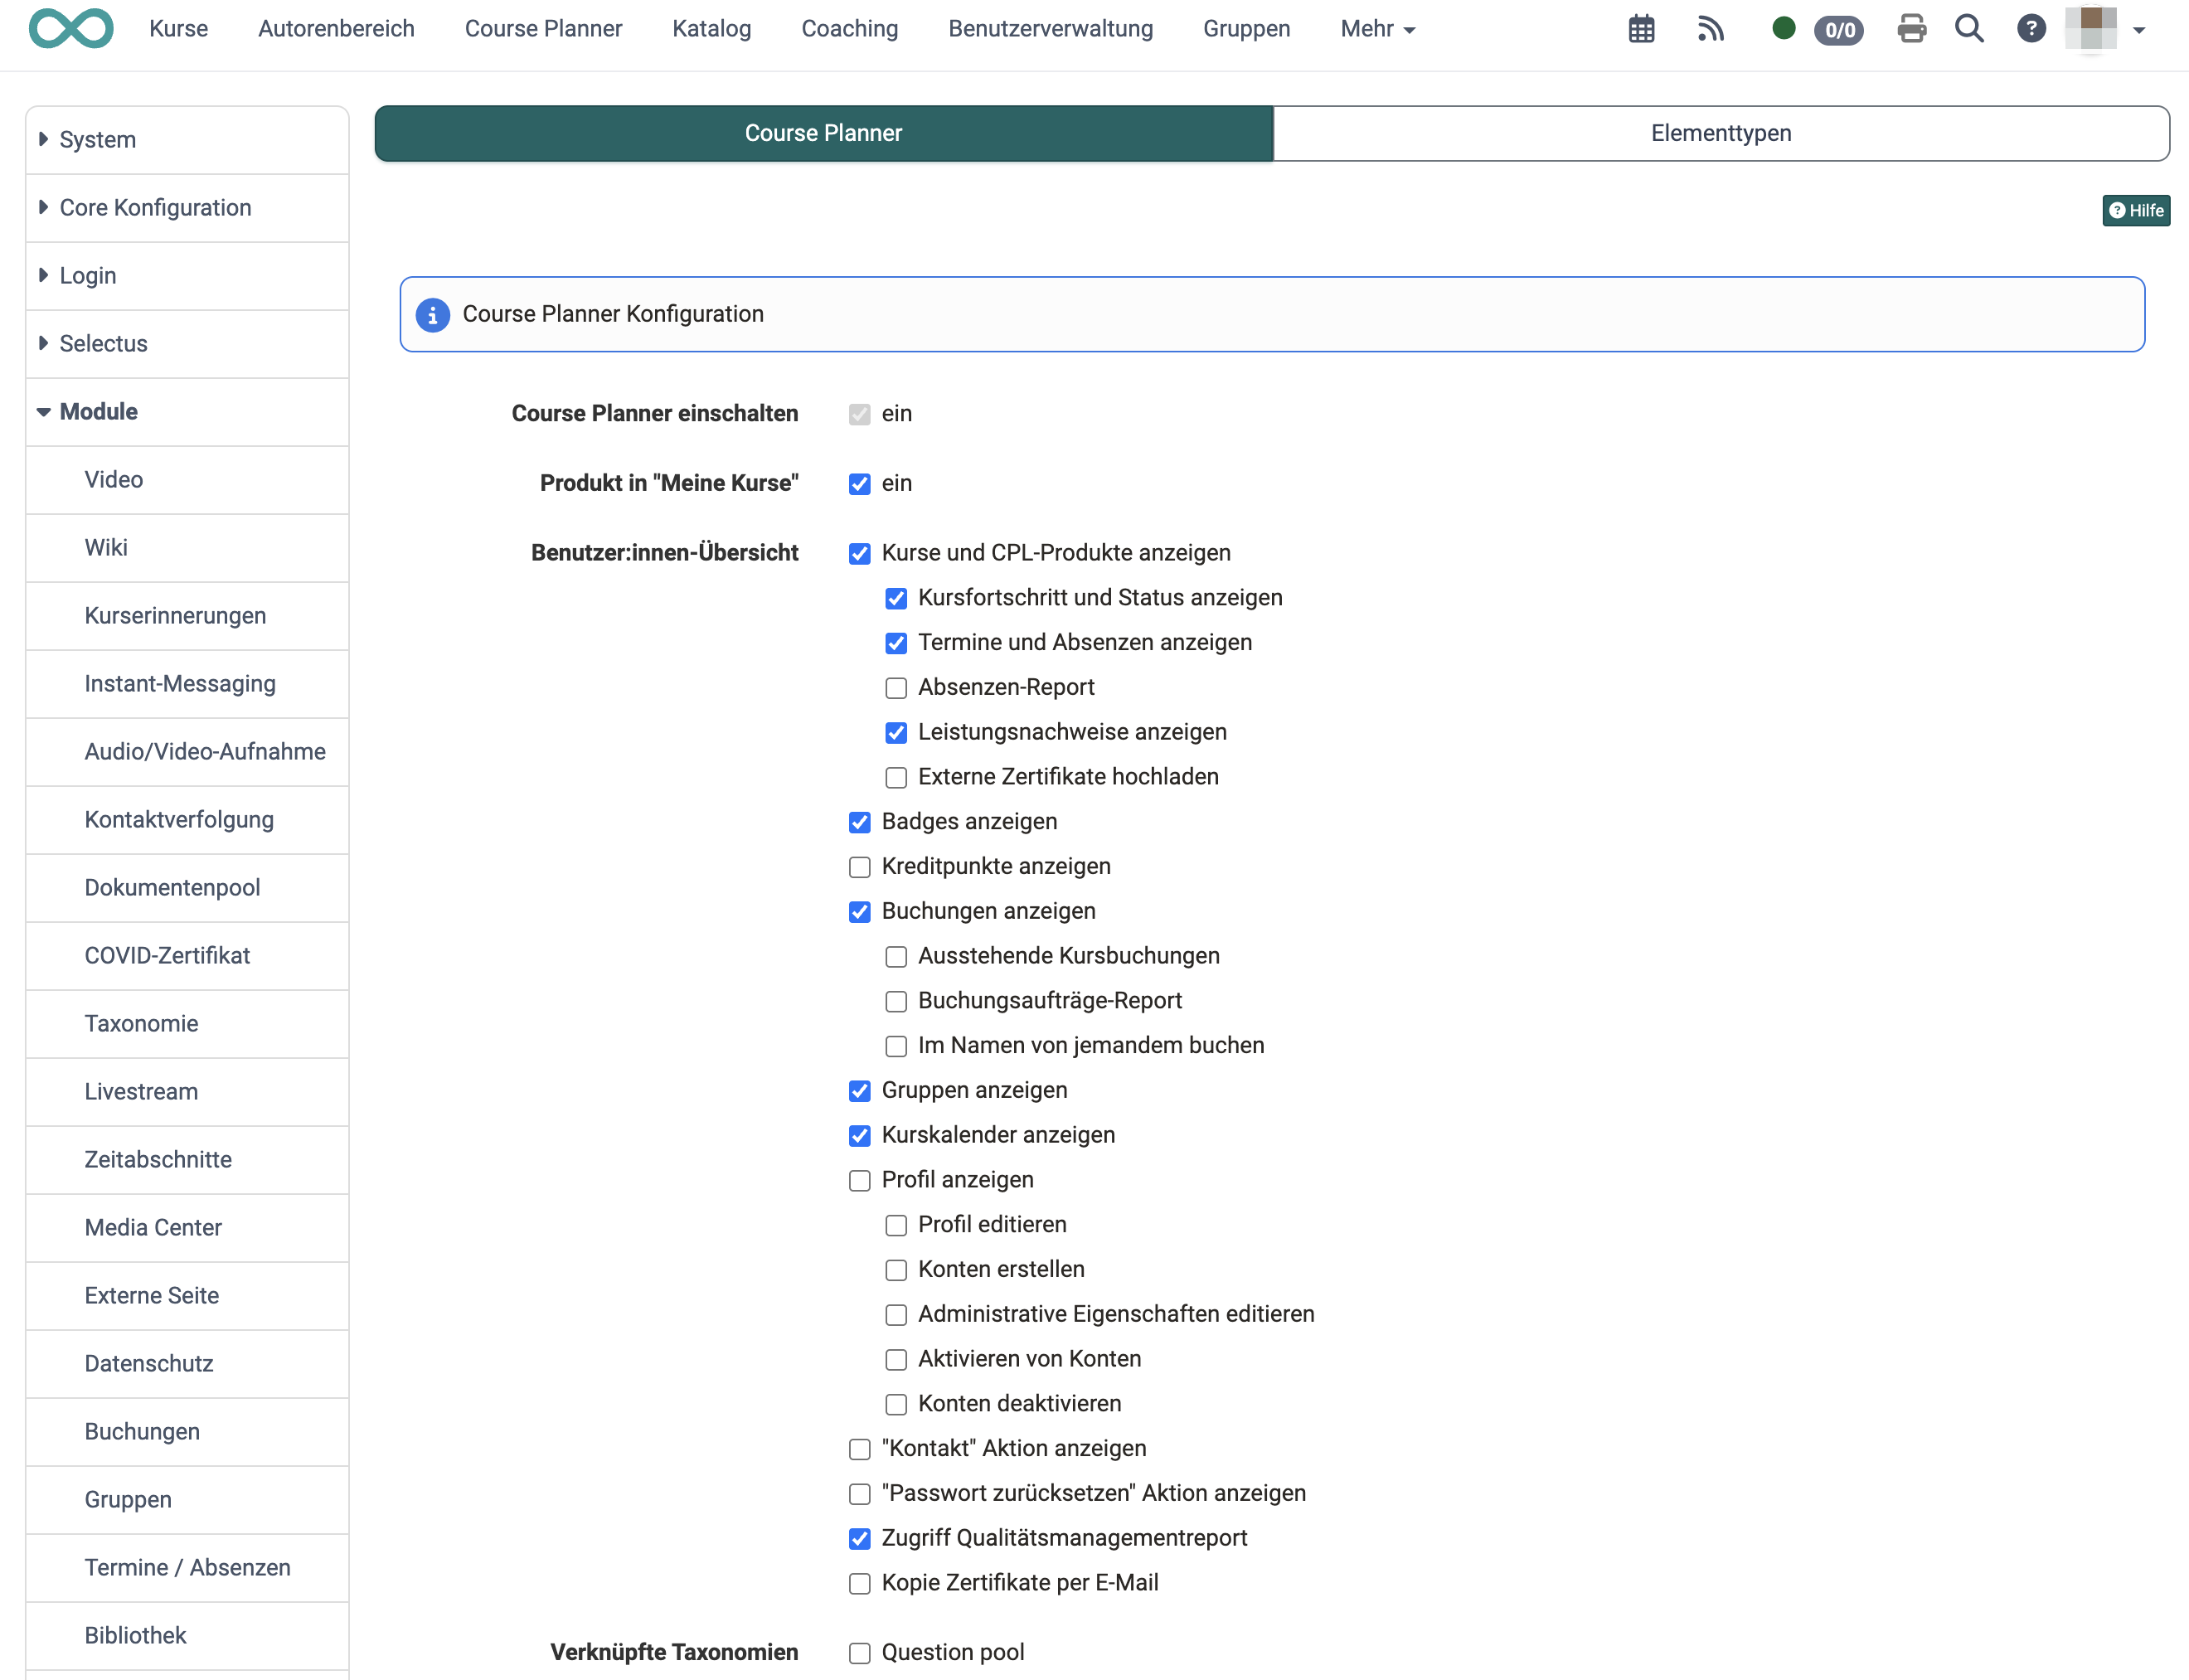
Task: Uncheck Zugriff Qualitätsmanagementreport
Action: click(860, 1539)
